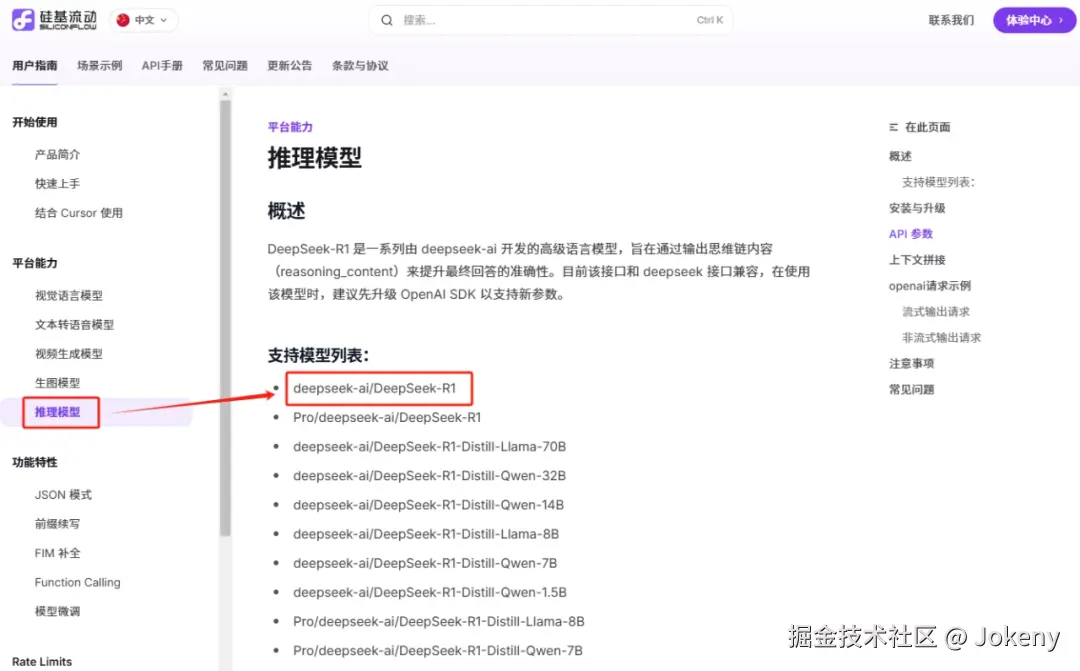Jump to 安装与升级 in outline

tap(917, 208)
